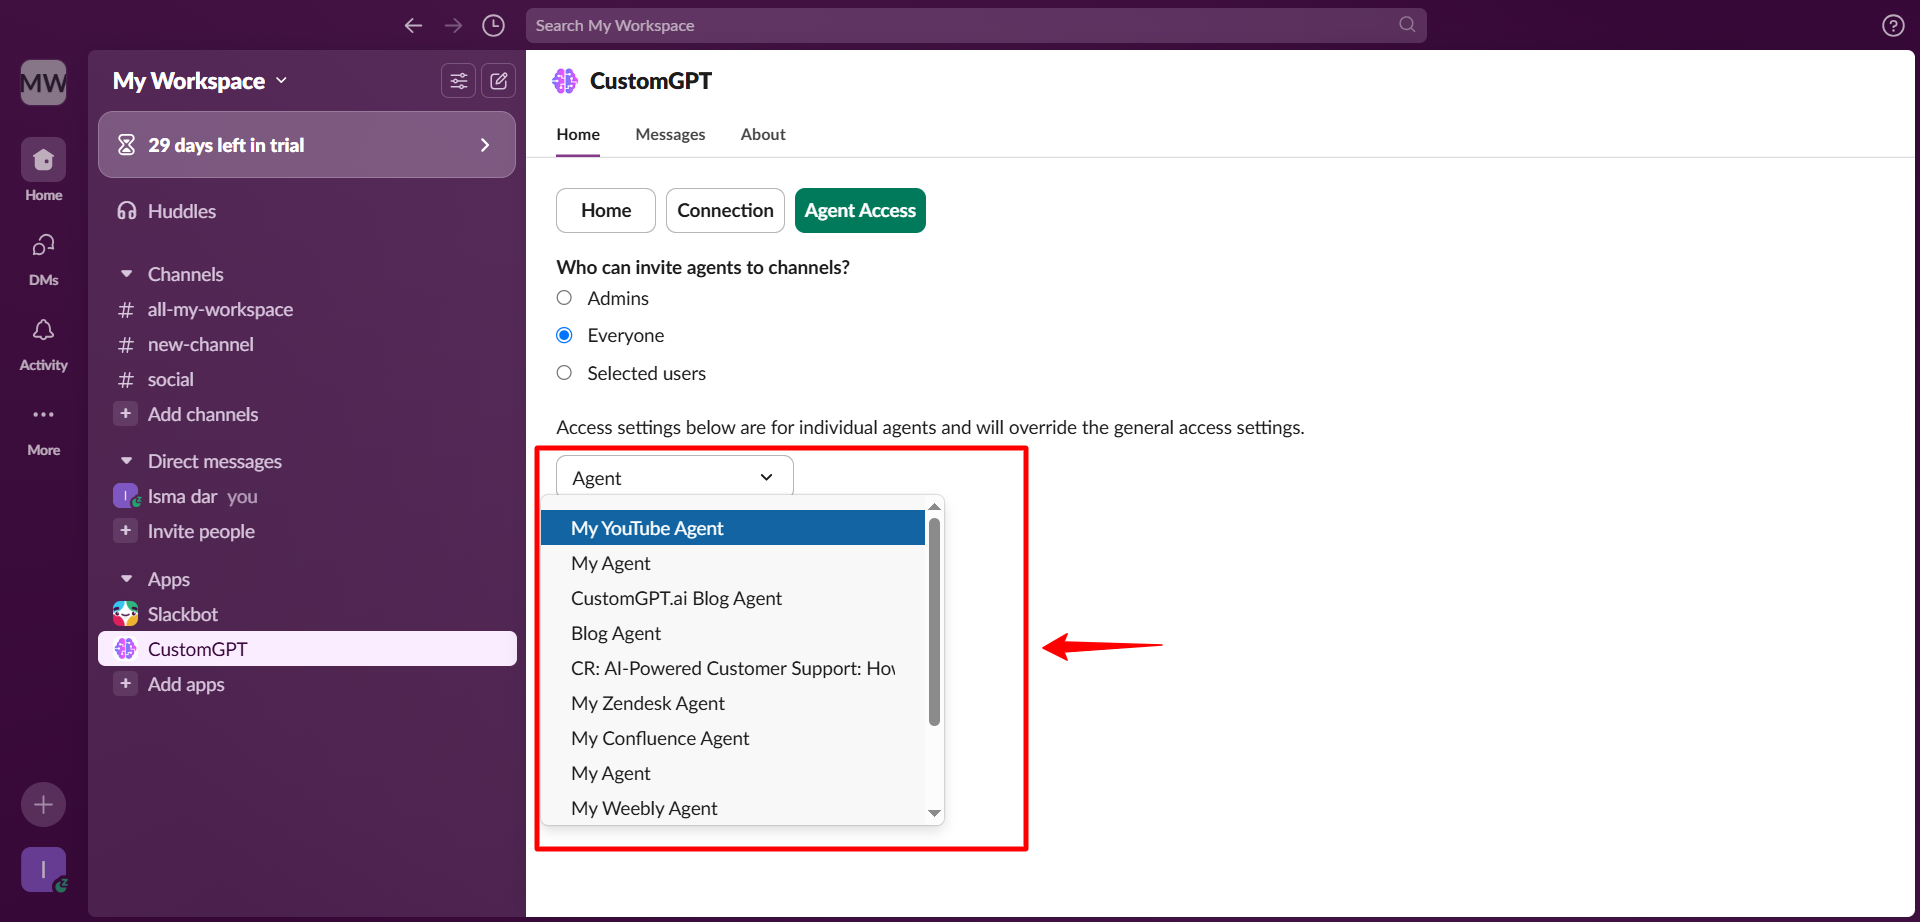This screenshot has width=1920, height=922.
Task: Click plus icon for Invite people
Action: click(x=125, y=531)
